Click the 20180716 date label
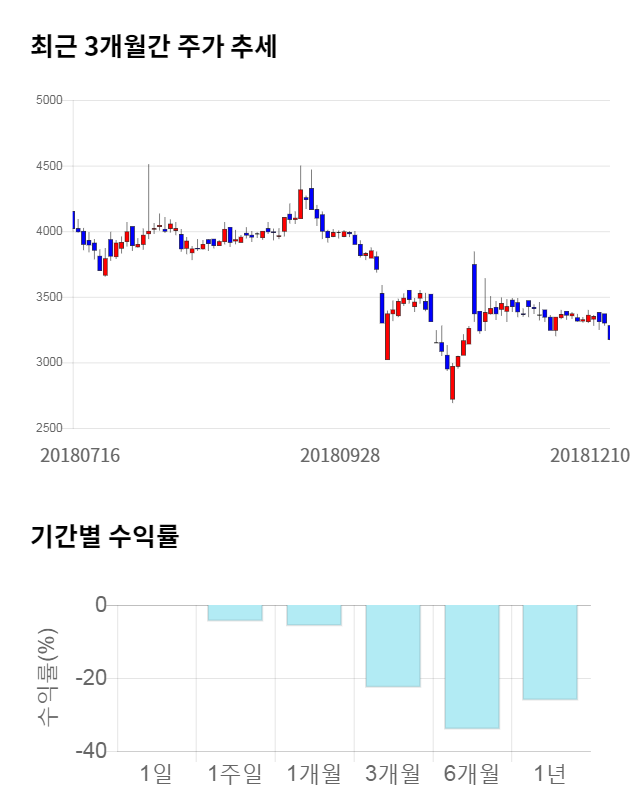Image resolution: width=640 pixels, height=810 pixels. tap(80, 455)
